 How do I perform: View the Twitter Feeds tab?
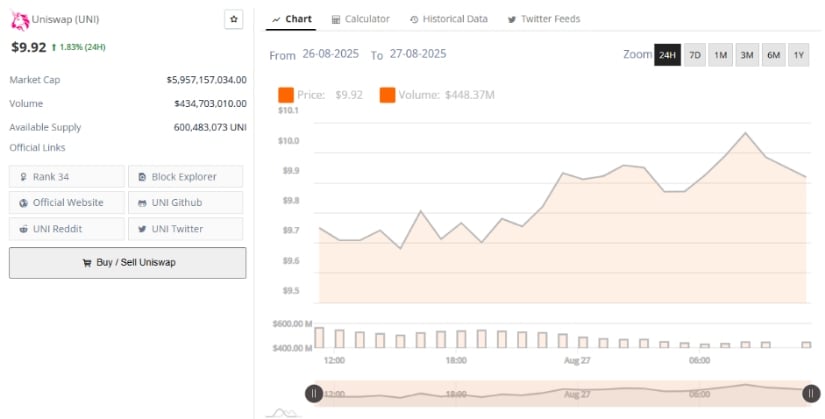pos(544,19)
